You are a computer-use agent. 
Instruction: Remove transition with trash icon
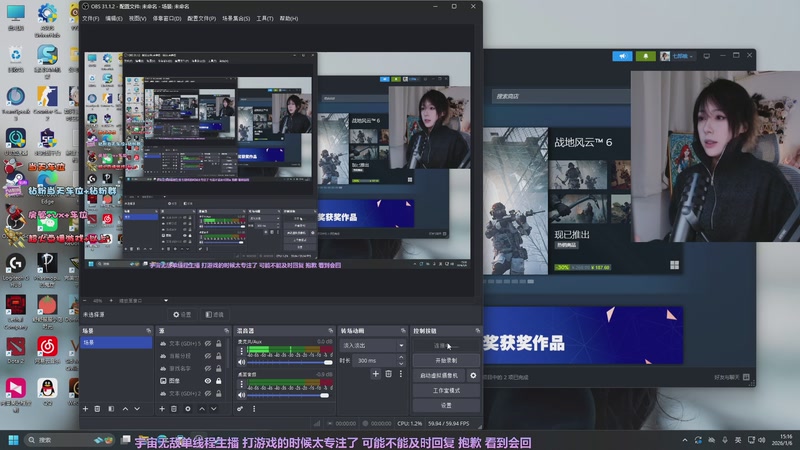pyautogui.click(x=388, y=374)
